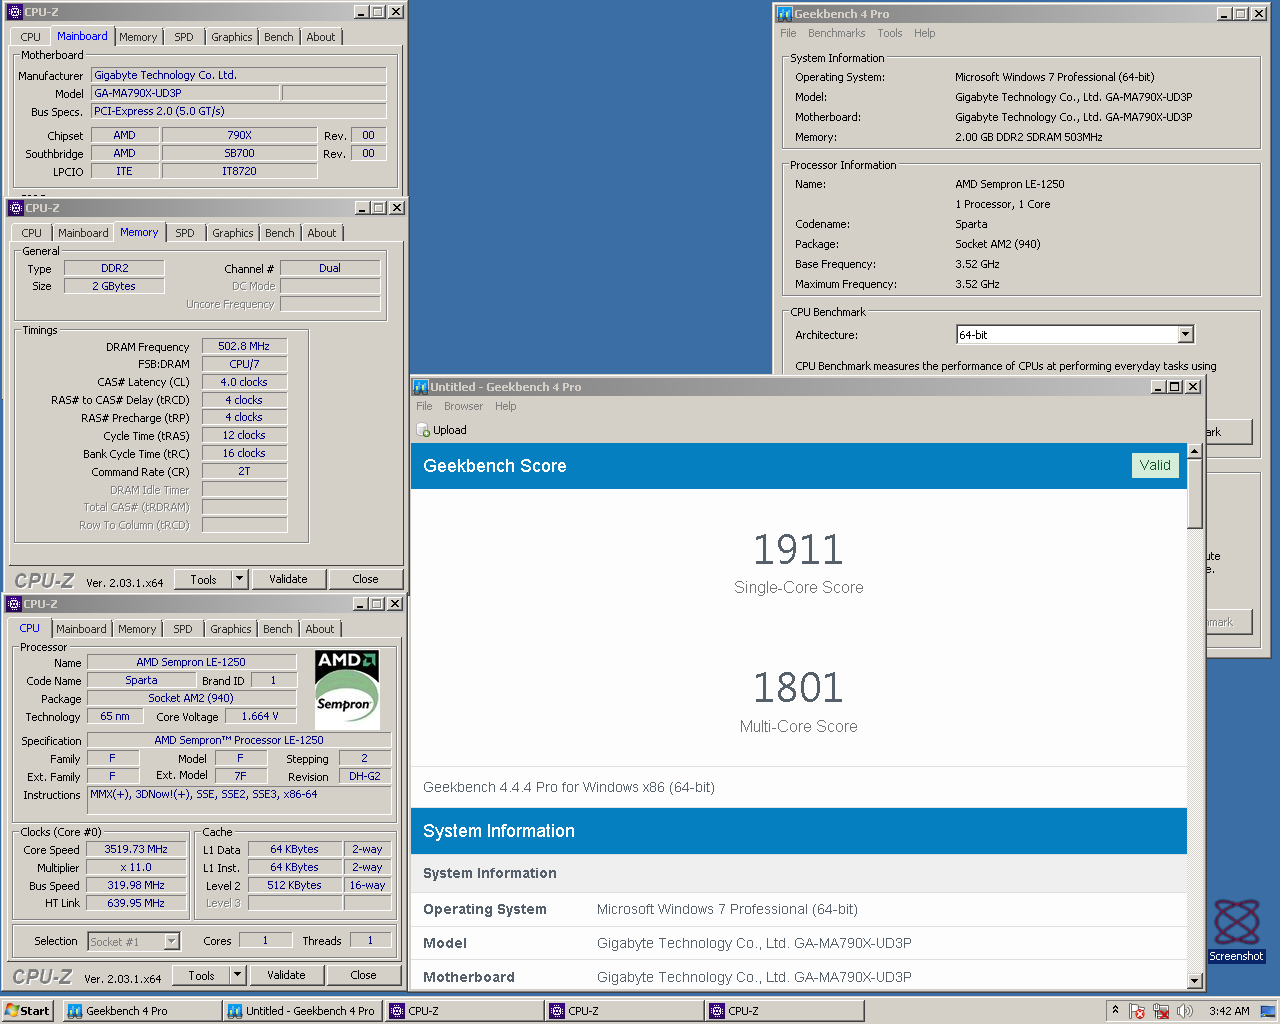Switch to Mainboard tab in Memory window
Screen dimensions: 1280x1024
coord(83,233)
